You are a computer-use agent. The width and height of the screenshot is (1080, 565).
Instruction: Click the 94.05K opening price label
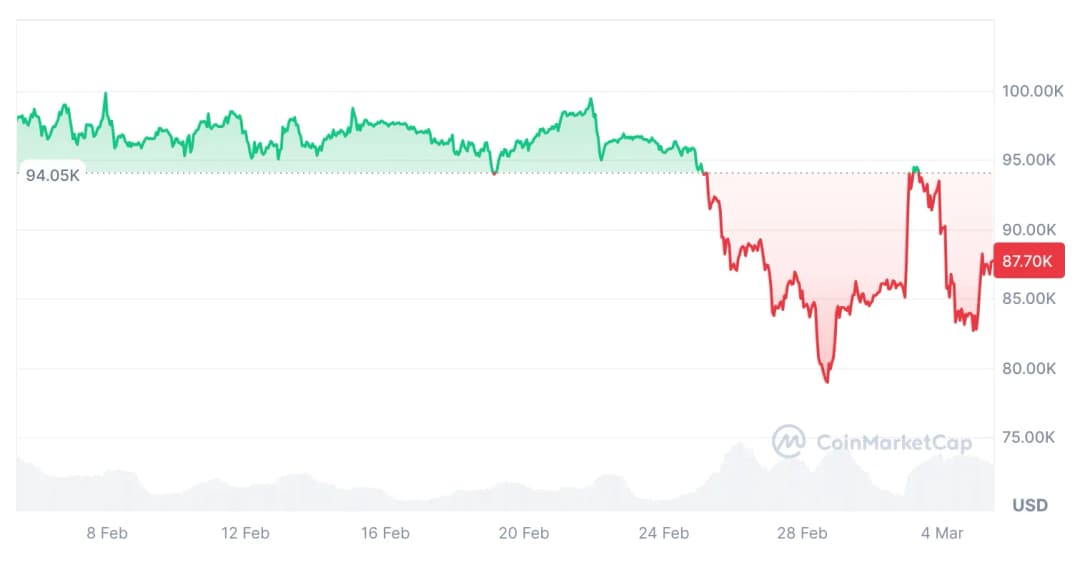52,175
